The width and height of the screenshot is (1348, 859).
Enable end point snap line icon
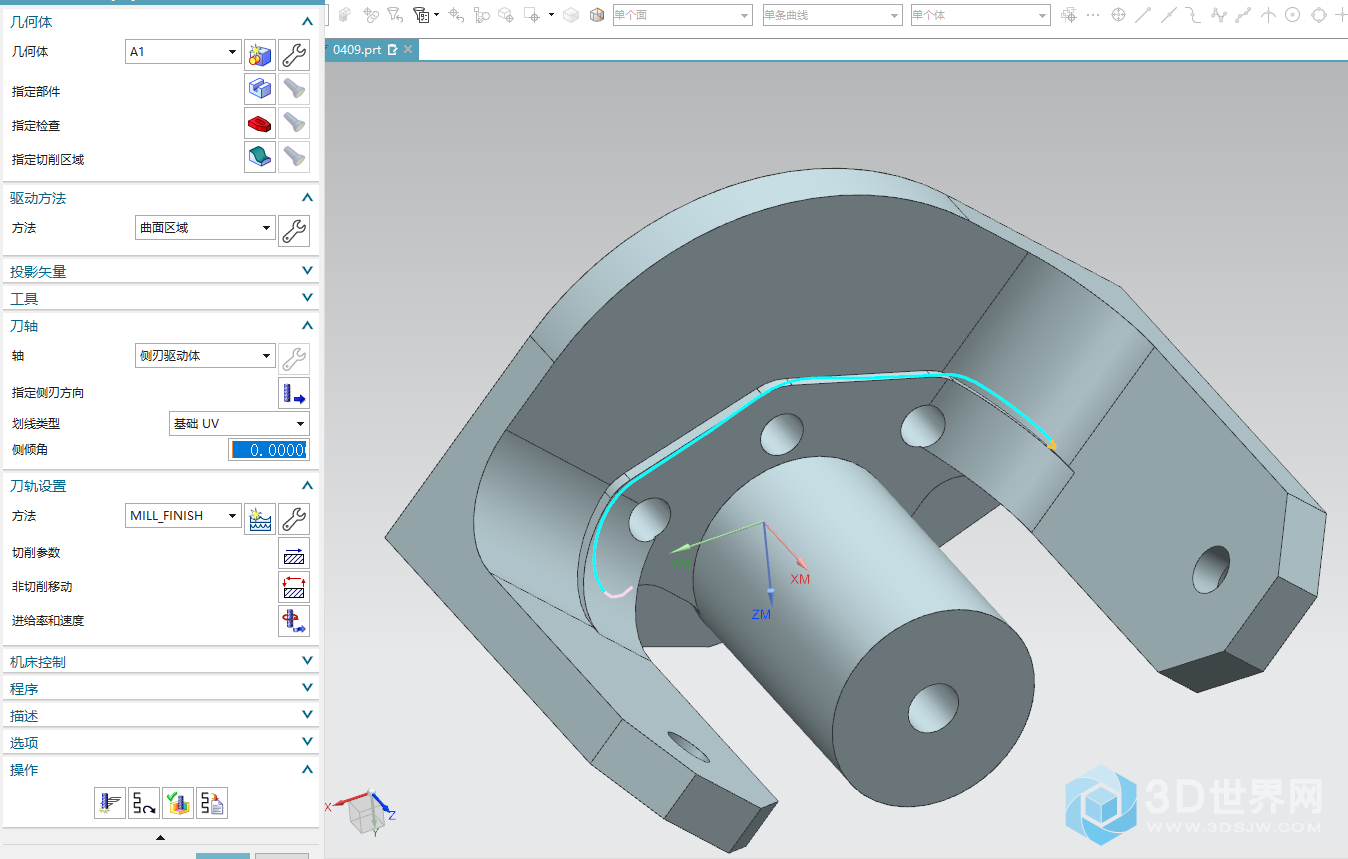pyautogui.click(x=1143, y=15)
